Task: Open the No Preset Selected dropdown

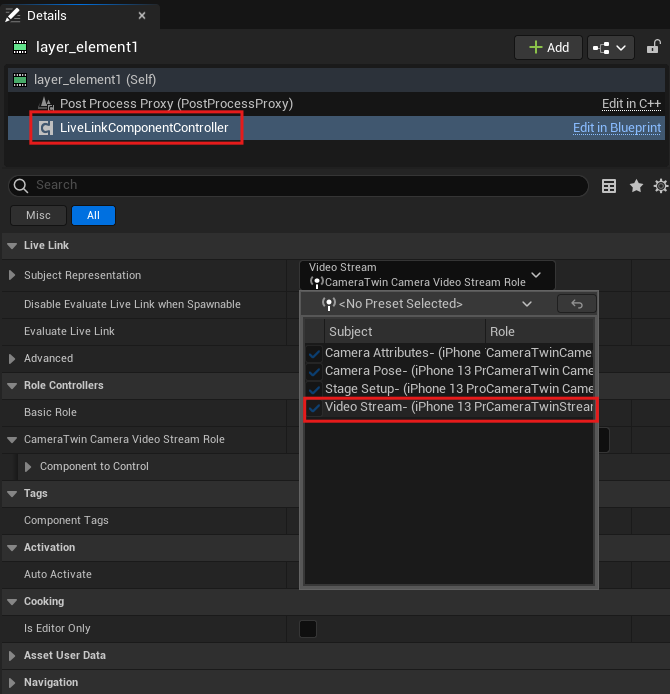Action: click(x=427, y=304)
